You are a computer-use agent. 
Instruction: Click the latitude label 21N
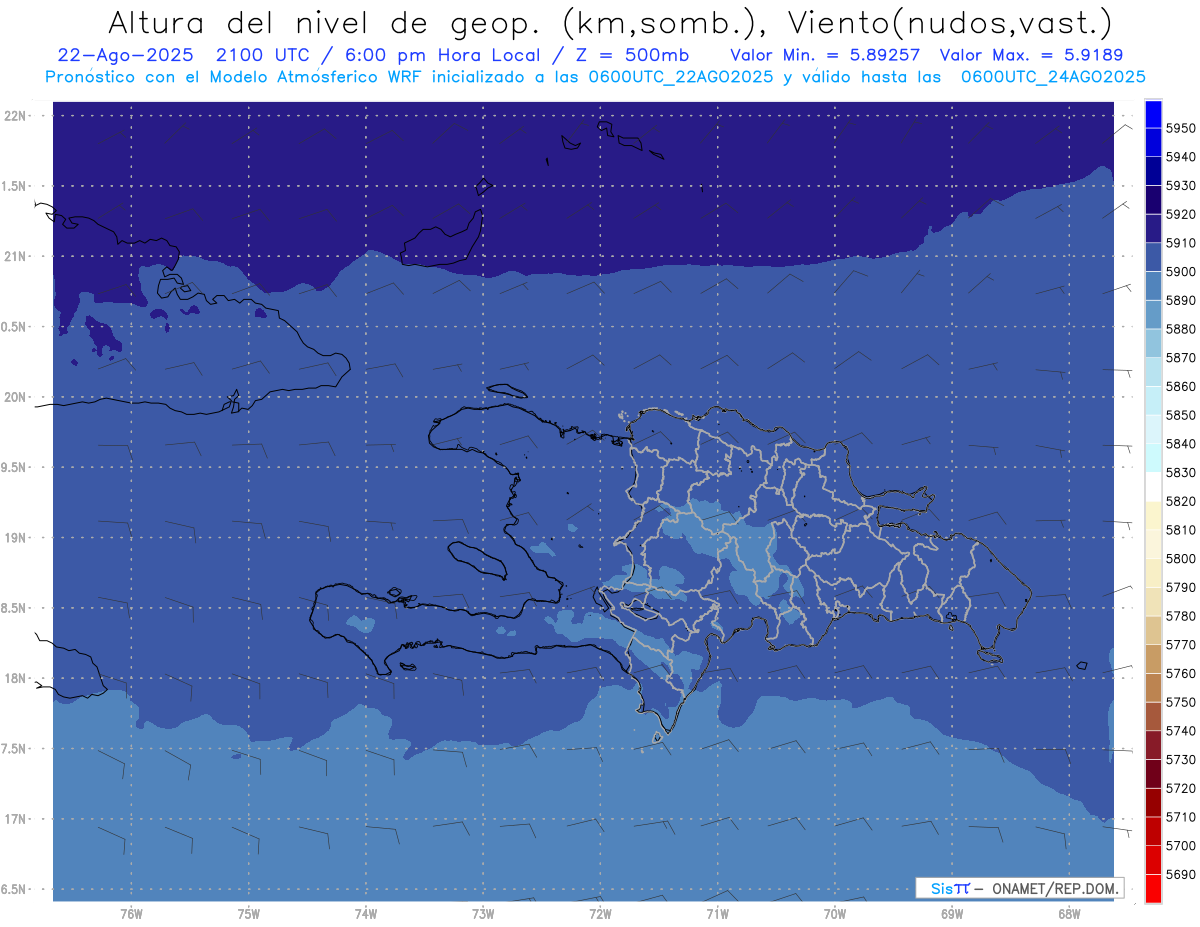[x=15, y=257]
